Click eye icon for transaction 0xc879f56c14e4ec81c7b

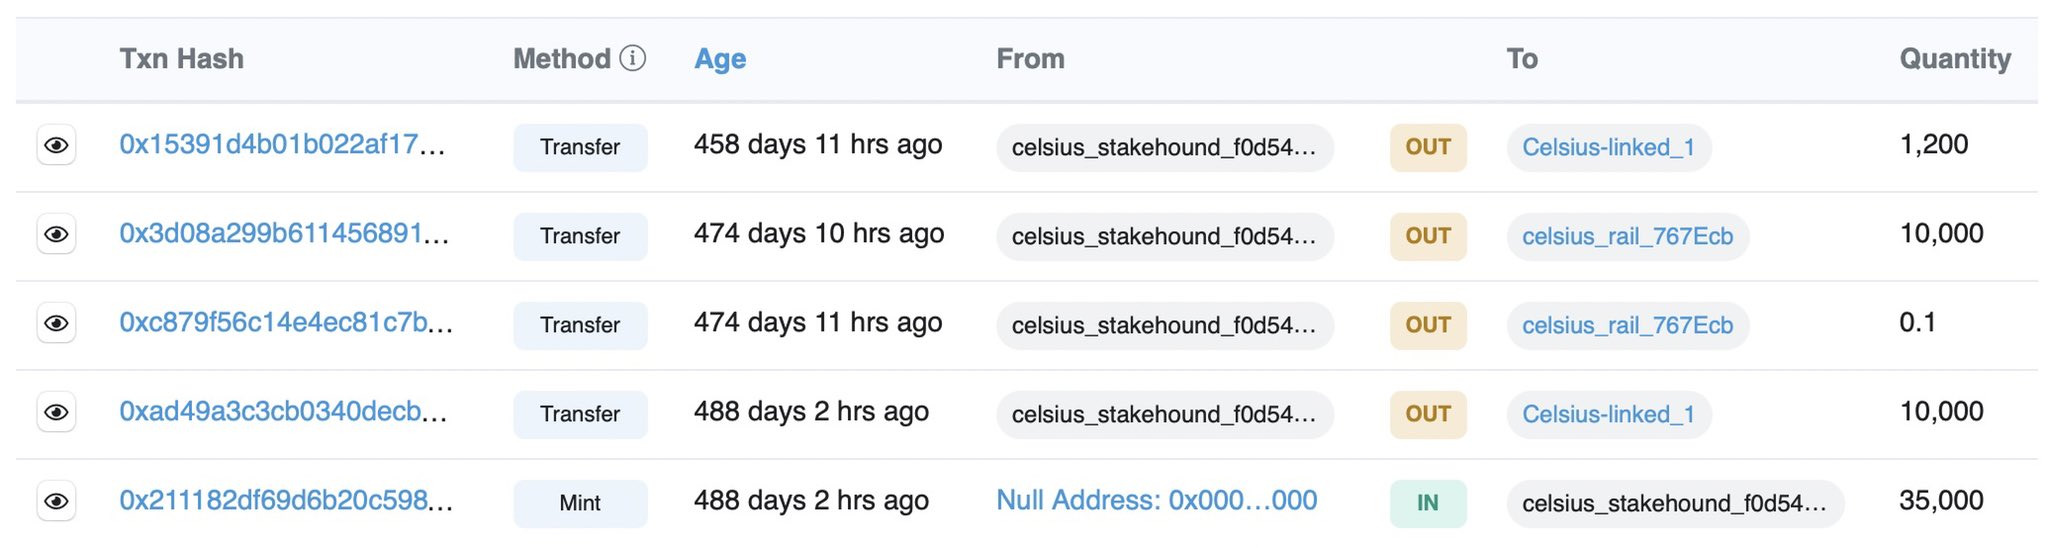tap(57, 324)
